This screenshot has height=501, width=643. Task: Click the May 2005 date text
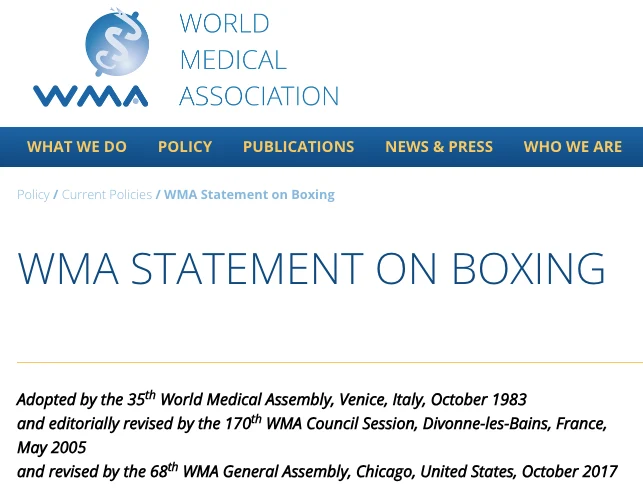tap(52, 447)
